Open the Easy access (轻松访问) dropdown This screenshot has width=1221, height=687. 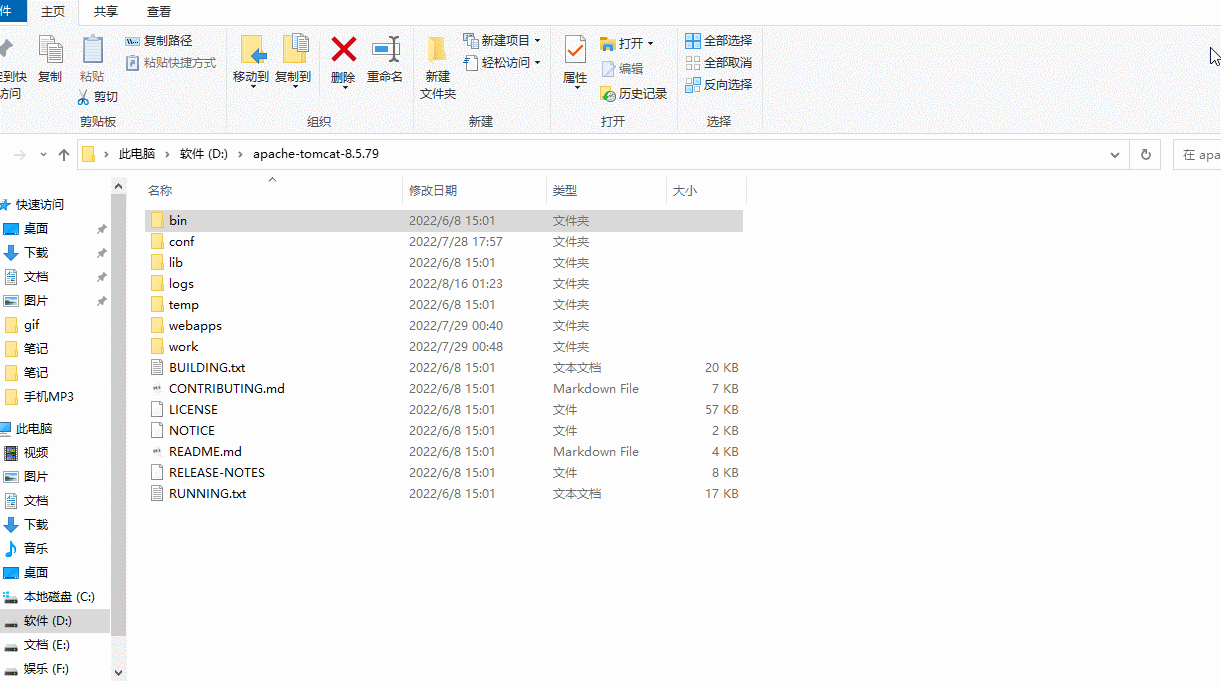tap(502, 63)
